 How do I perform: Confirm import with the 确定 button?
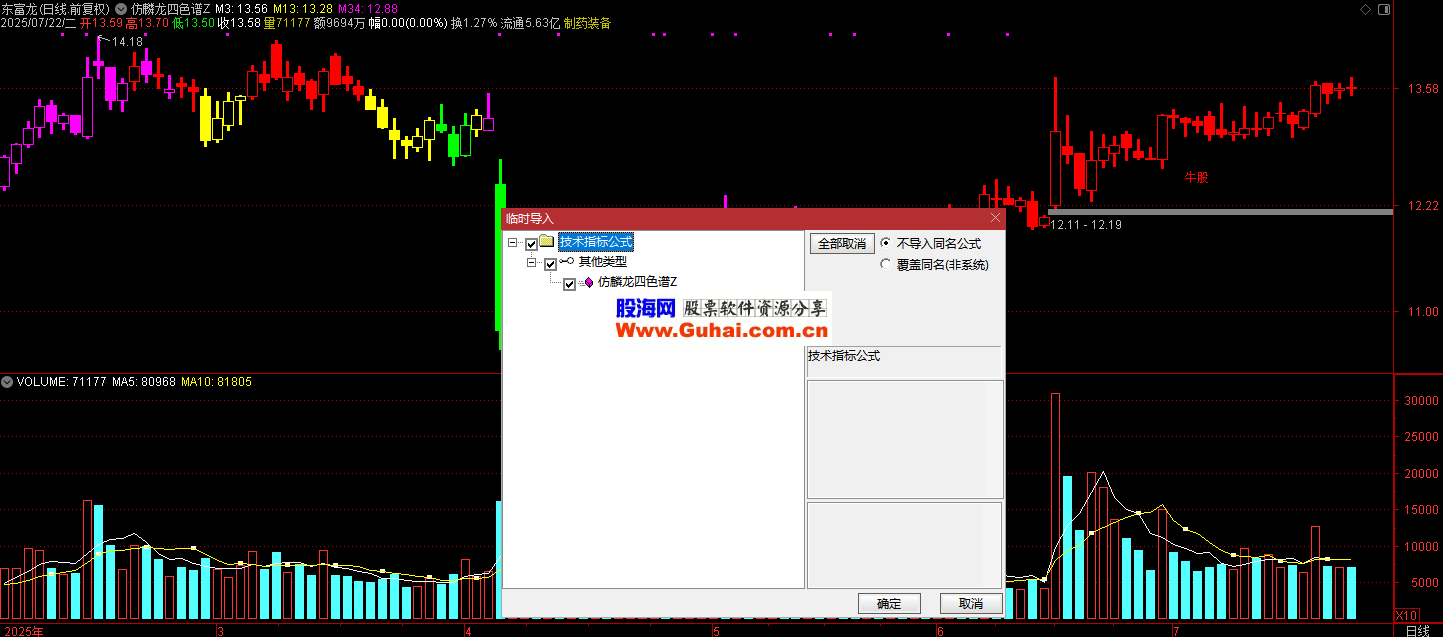point(888,603)
